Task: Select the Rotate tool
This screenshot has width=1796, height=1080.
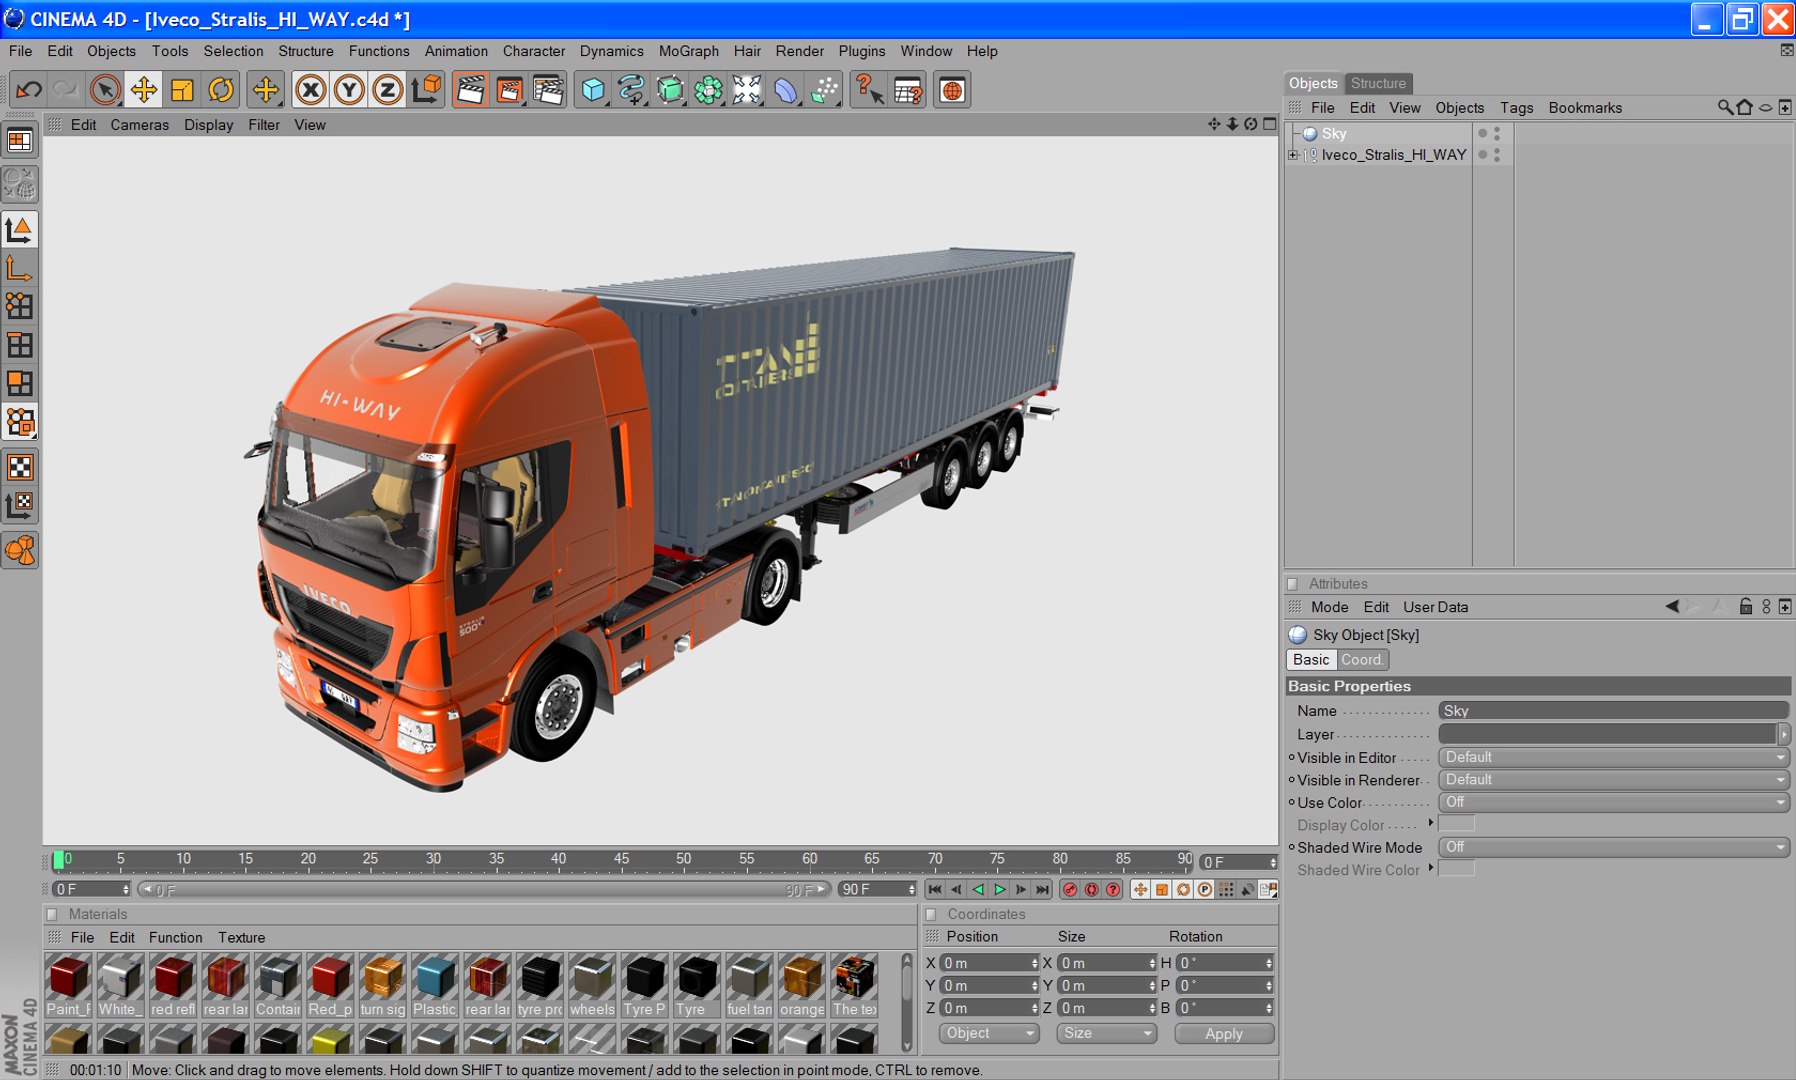Action: pos(221,90)
